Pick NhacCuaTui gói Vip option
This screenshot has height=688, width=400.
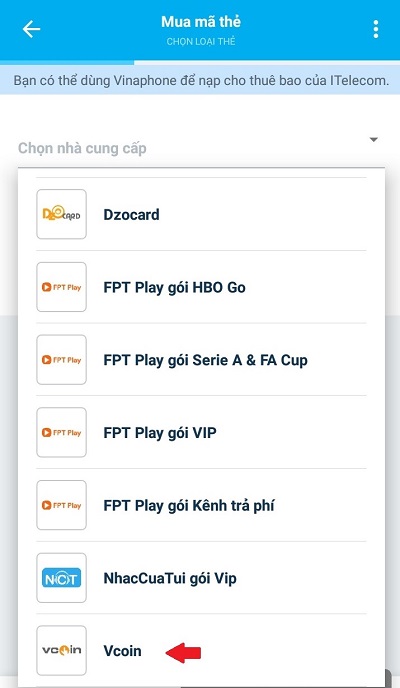pos(201,578)
